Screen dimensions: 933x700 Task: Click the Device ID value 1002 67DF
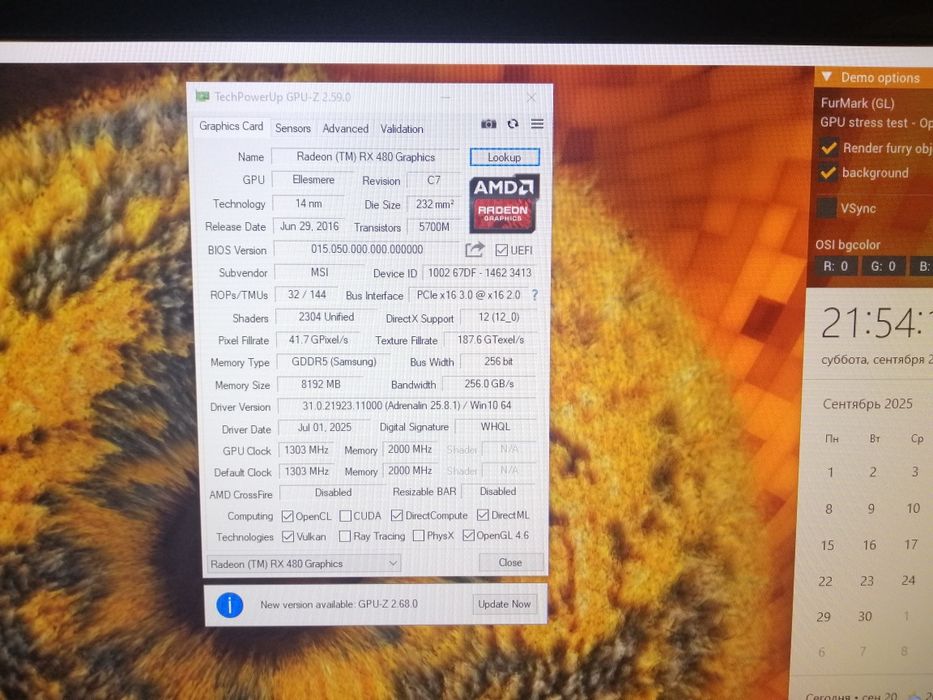click(x=480, y=273)
